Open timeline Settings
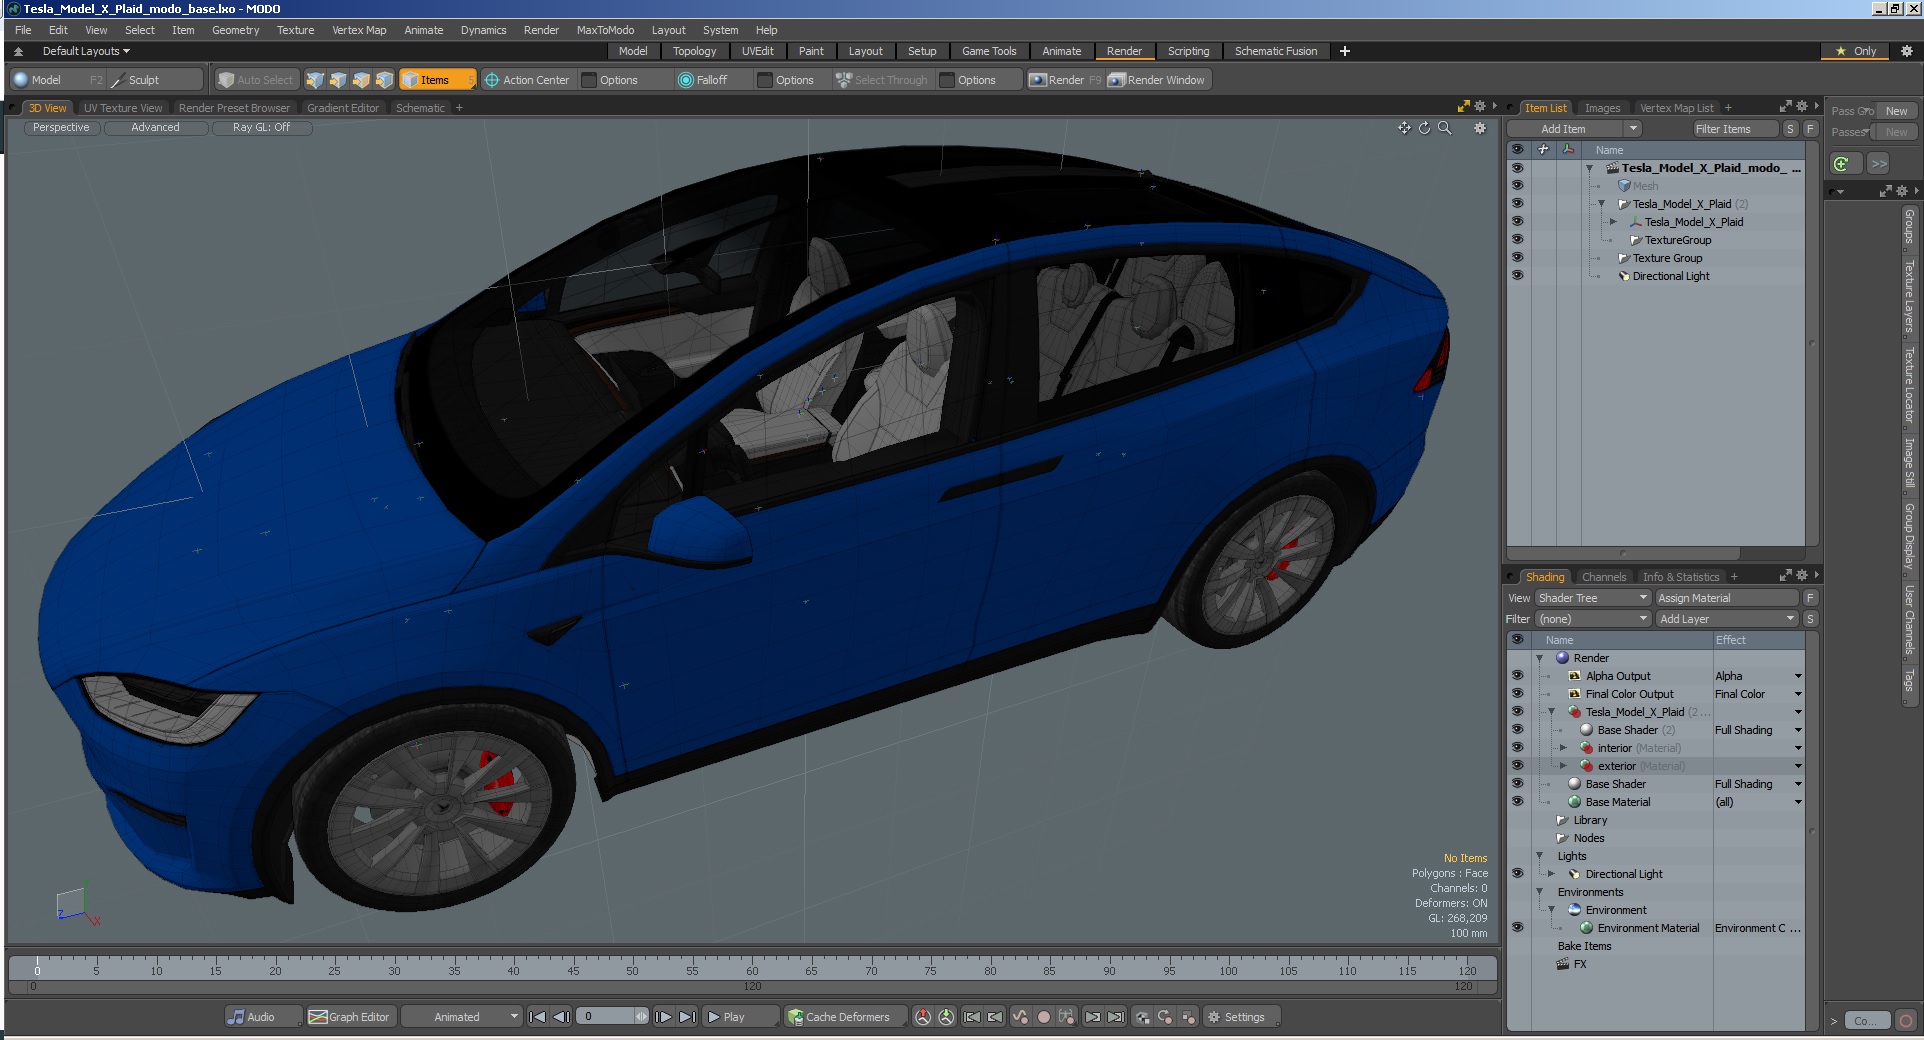Viewport: 1924px width, 1040px height. click(x=1241, y=1017)
